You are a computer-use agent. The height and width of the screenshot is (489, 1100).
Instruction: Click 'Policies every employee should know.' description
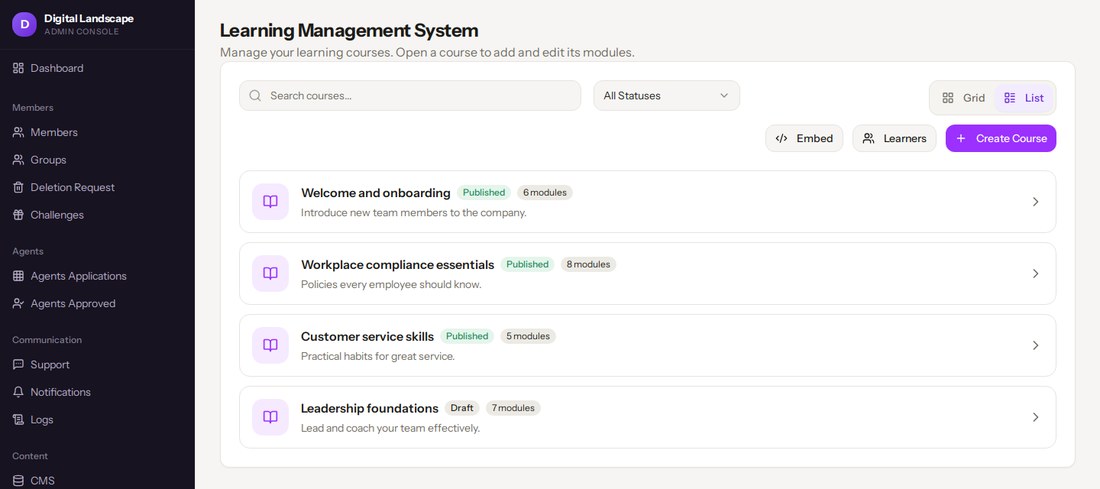(x=391, y=285)
